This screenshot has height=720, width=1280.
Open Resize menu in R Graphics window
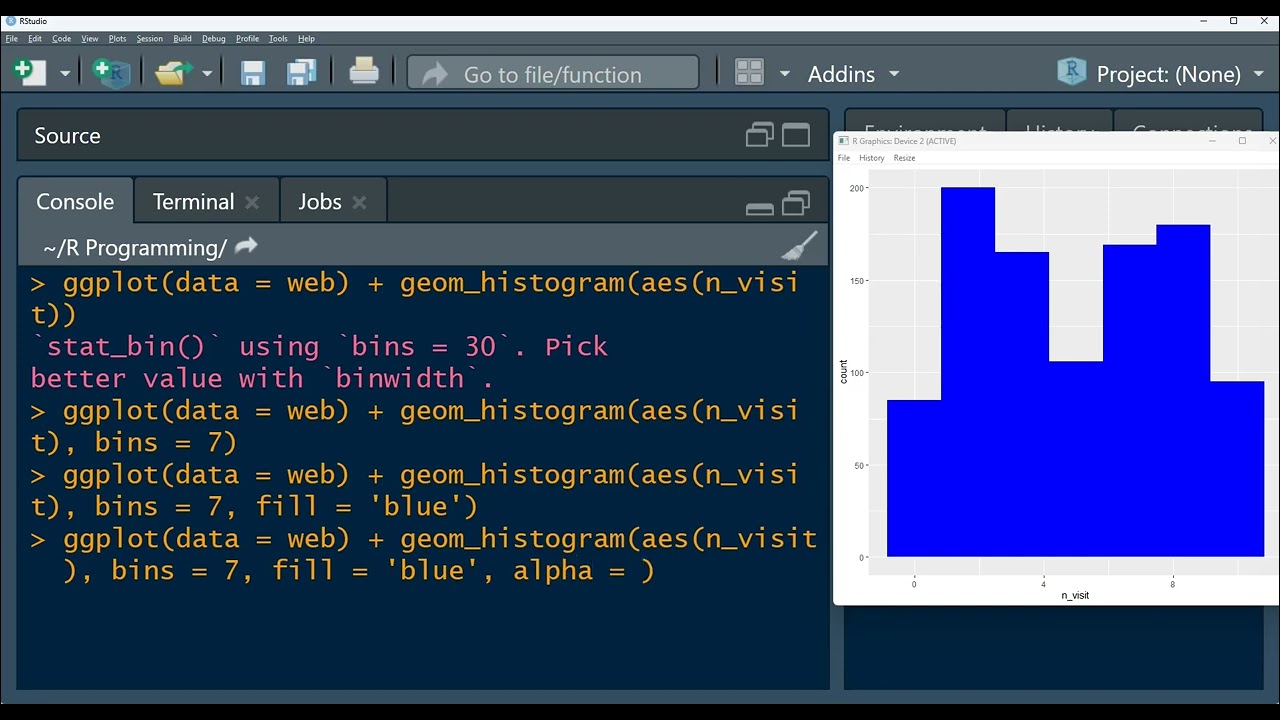904,158
